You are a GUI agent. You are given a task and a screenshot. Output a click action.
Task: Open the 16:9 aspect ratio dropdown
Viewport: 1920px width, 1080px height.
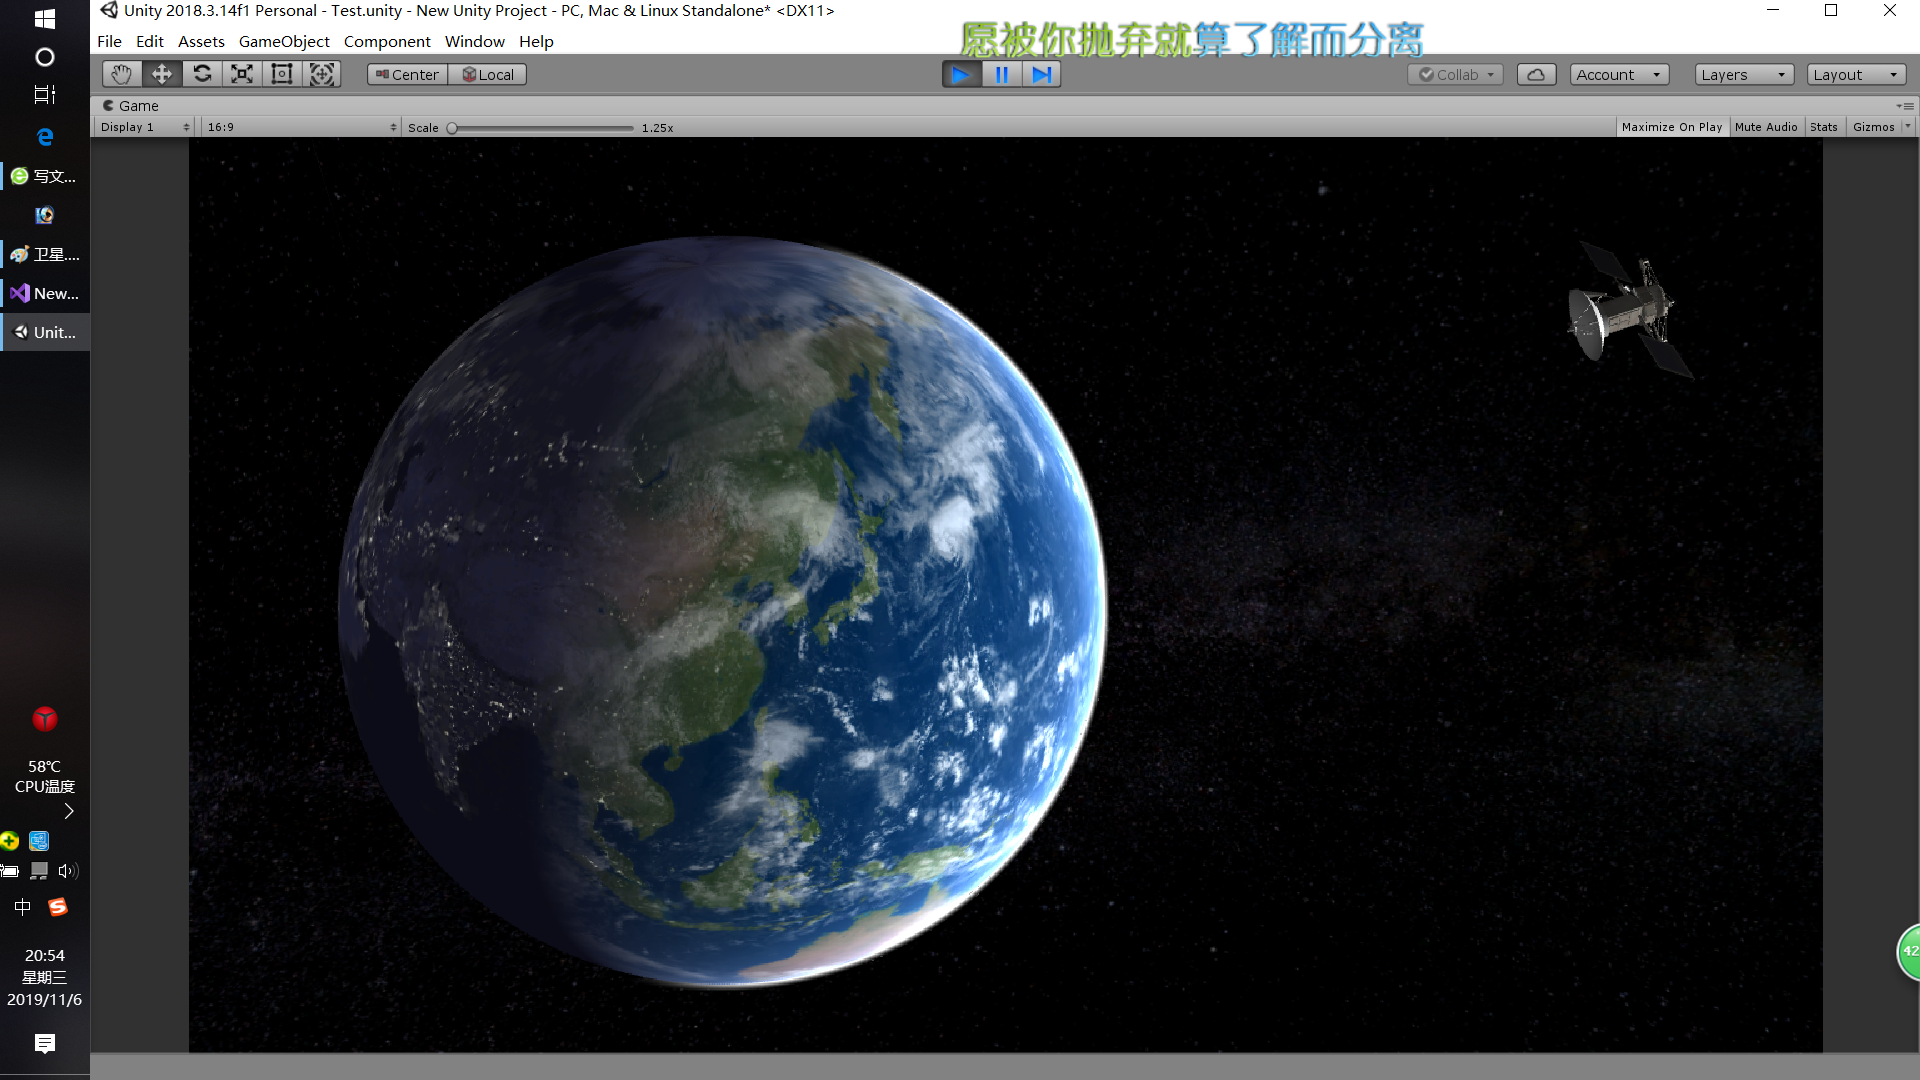[x=300, y=126]
